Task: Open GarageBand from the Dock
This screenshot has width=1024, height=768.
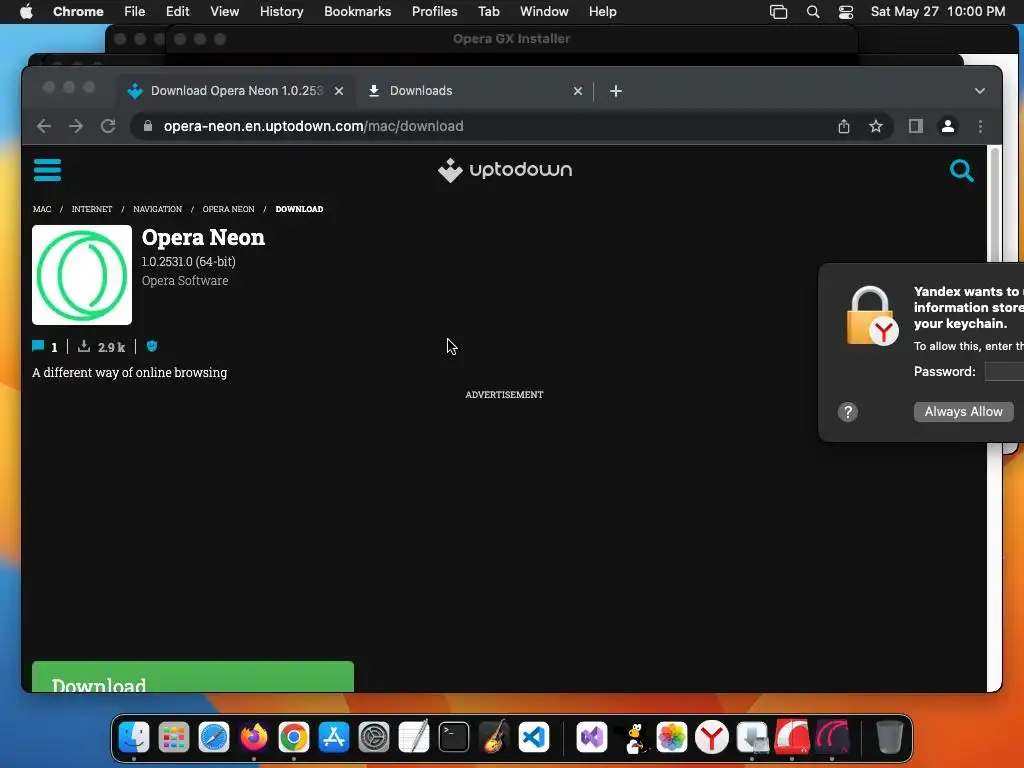Action: pyautogui.click(x=494, y=737)
